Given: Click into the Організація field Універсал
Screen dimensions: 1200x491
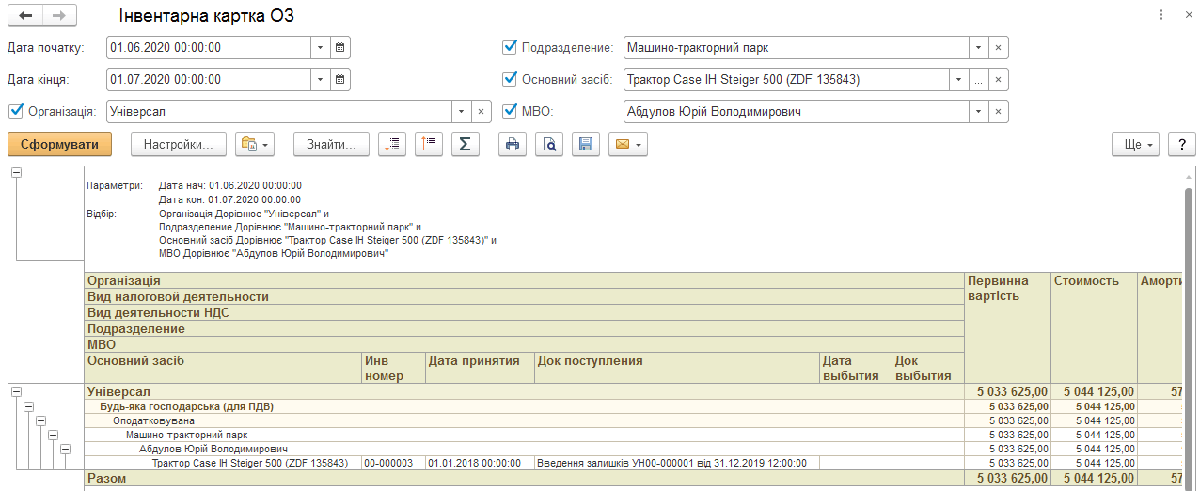Looking at the screenshot, I should pos(279,112).
